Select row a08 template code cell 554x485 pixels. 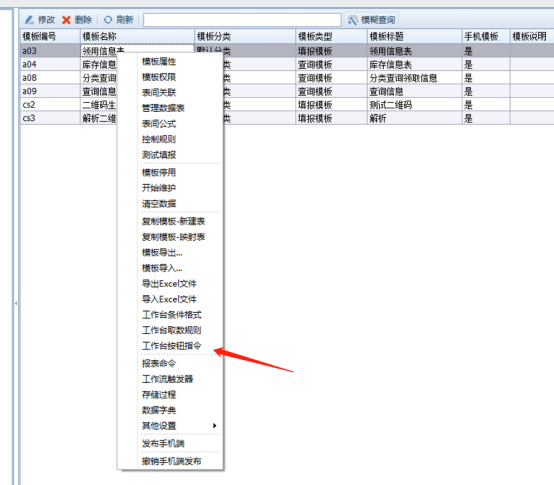pos(50,78)
